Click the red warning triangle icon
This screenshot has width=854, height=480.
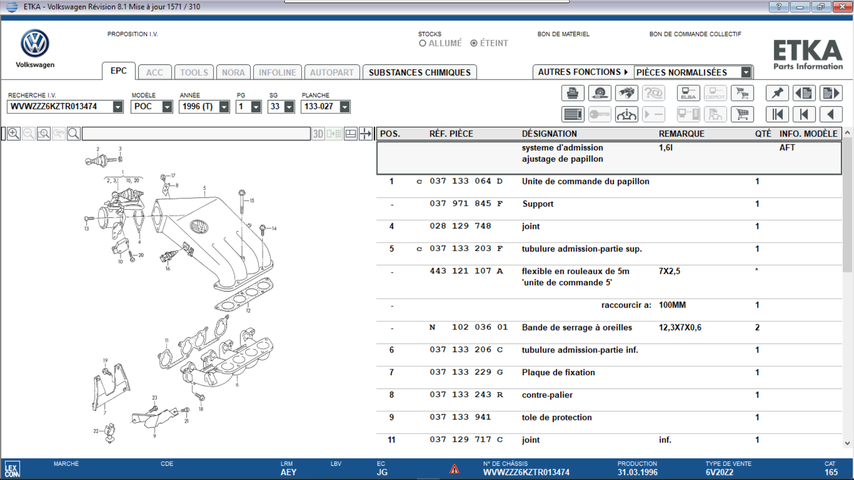point(454,469)
